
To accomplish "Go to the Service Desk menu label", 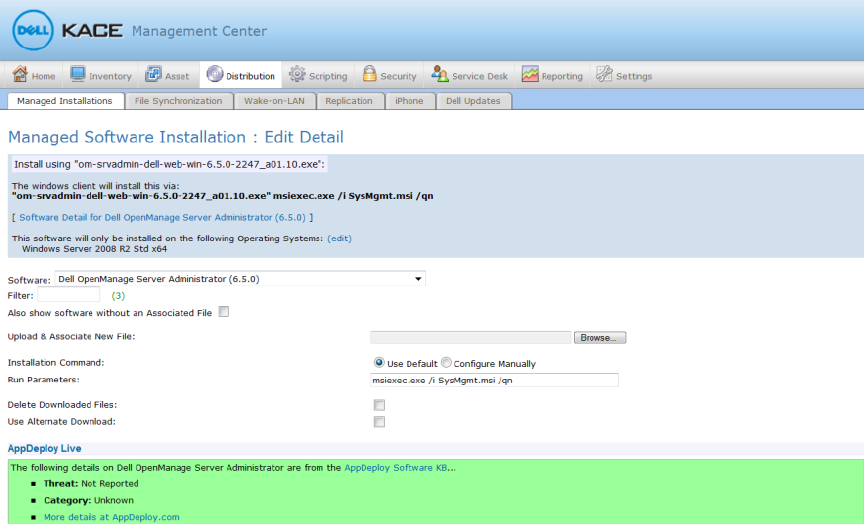I will 480,77.
